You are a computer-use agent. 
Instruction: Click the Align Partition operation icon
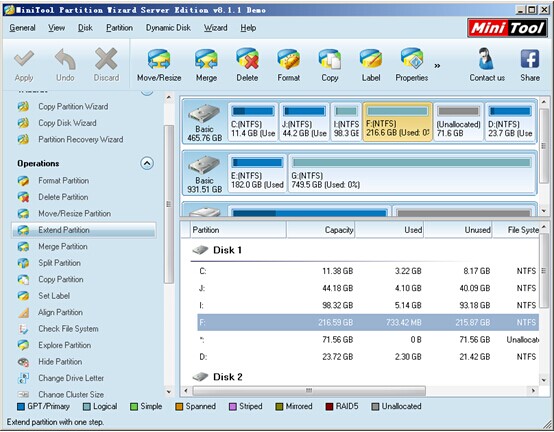pyautogui.click(x=23, y=312)
